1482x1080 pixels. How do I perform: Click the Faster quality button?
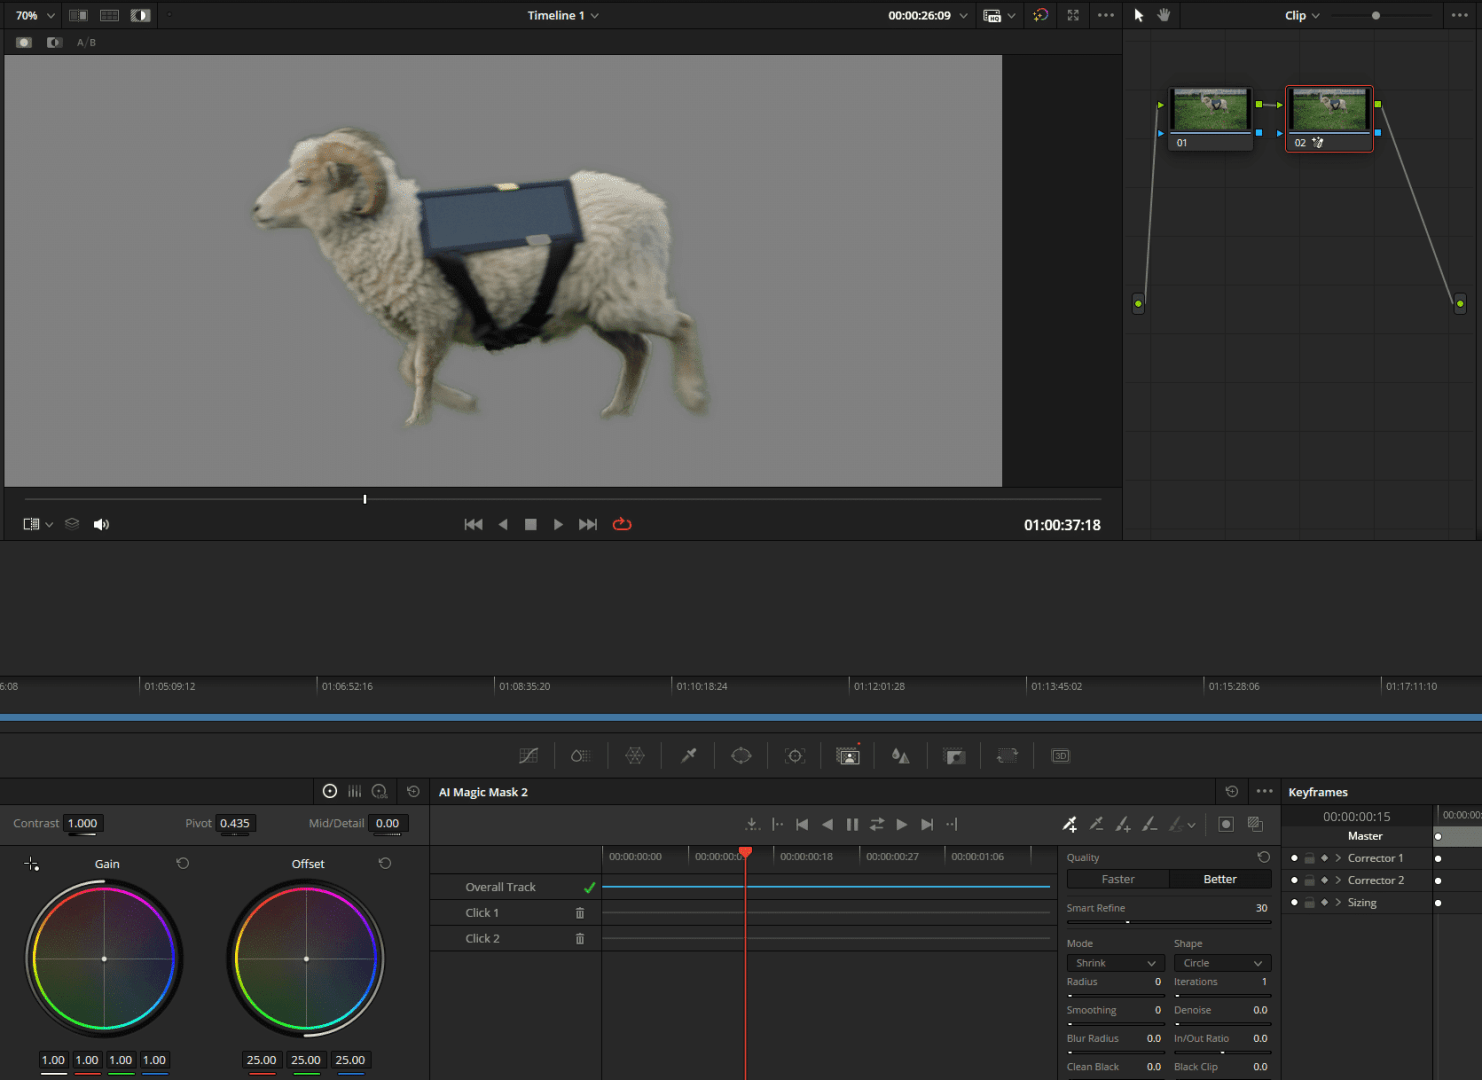click(1117, 878)
